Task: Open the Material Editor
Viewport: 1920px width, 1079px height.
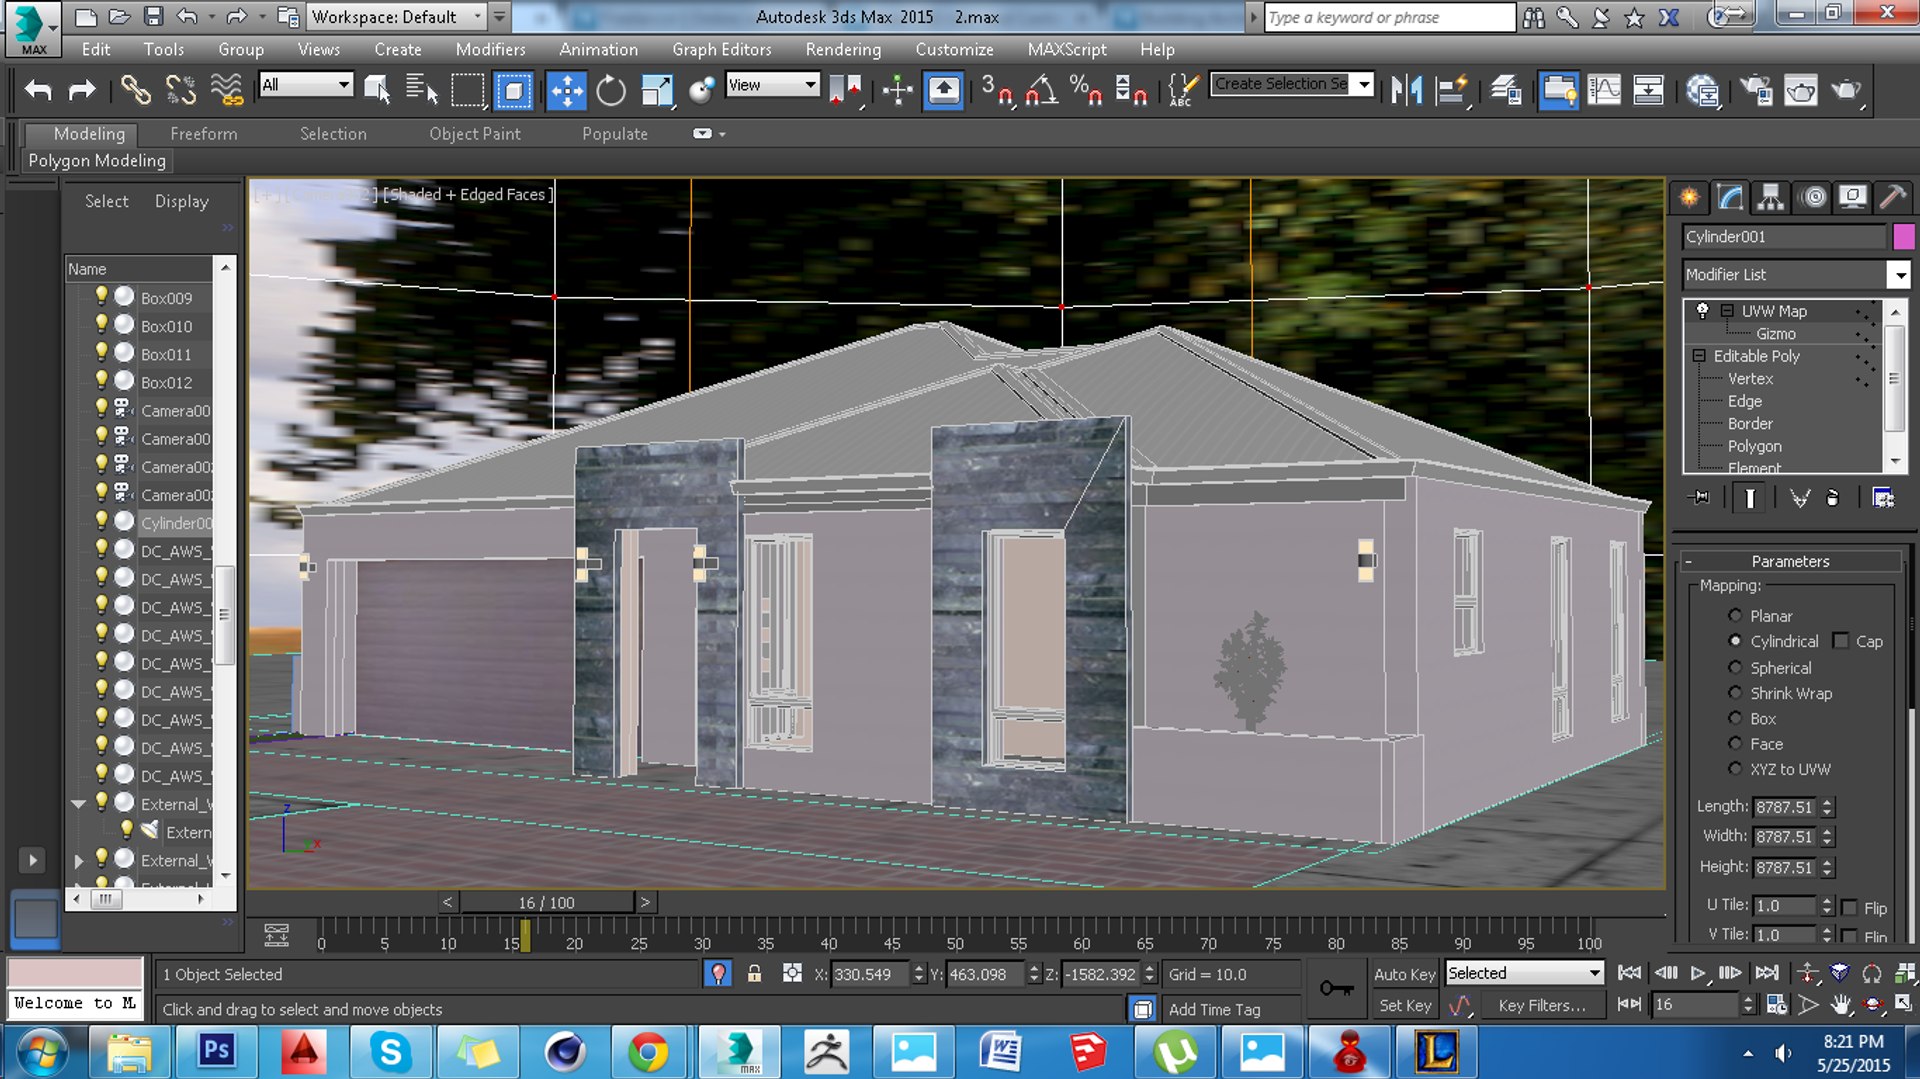Action: tap(1703, 91)
